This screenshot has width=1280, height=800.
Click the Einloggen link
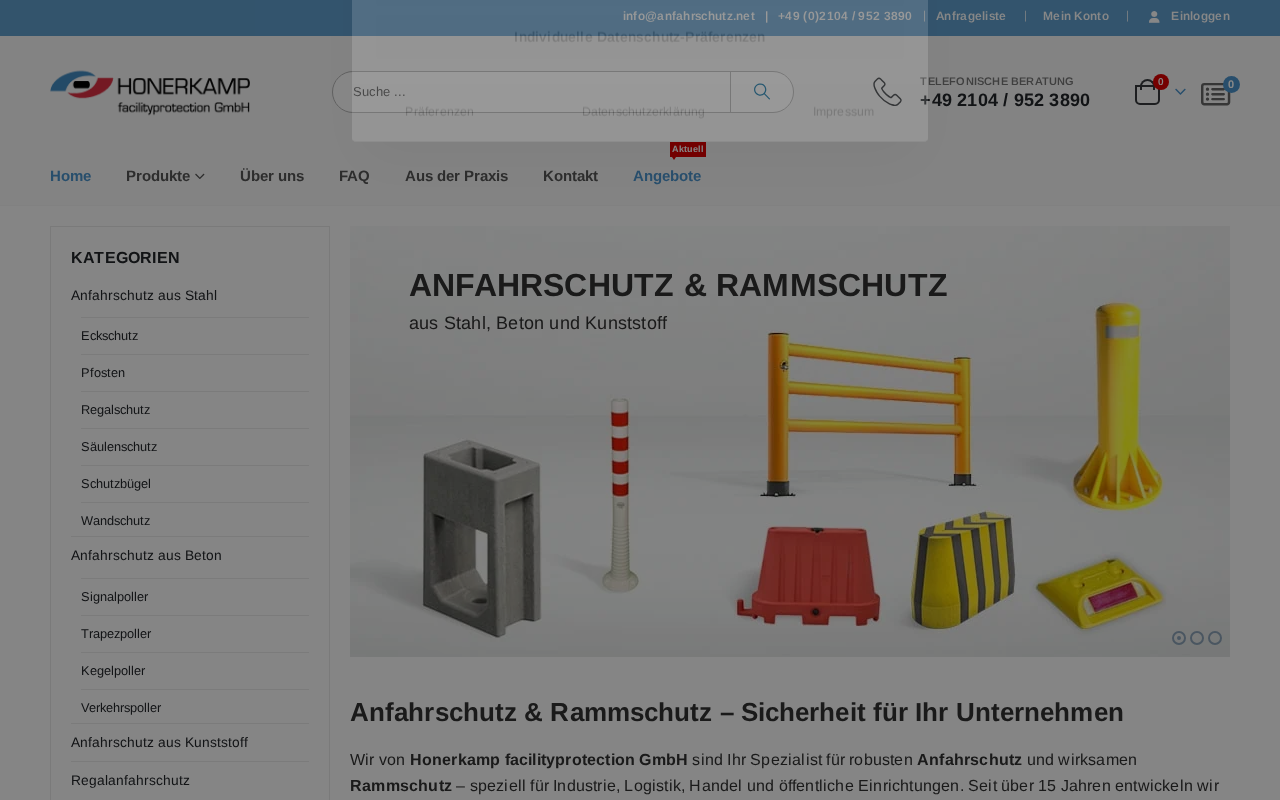pyautogui.click(x=1200, y=16)
